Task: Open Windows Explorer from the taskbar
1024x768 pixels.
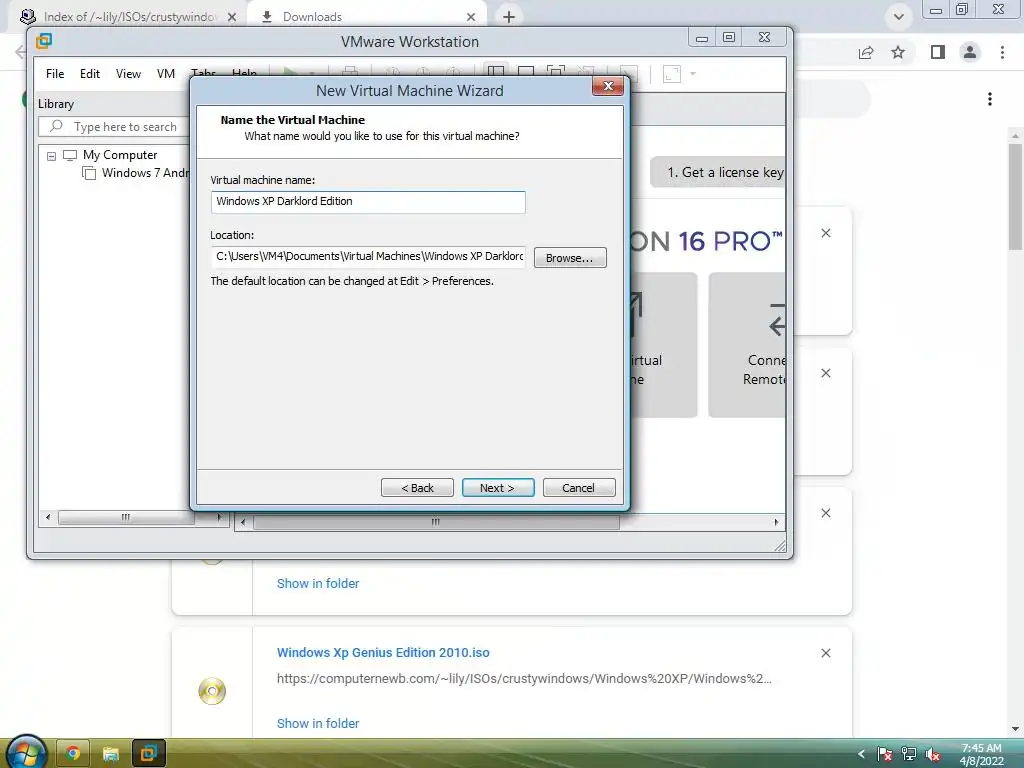Action: point(111,754)
